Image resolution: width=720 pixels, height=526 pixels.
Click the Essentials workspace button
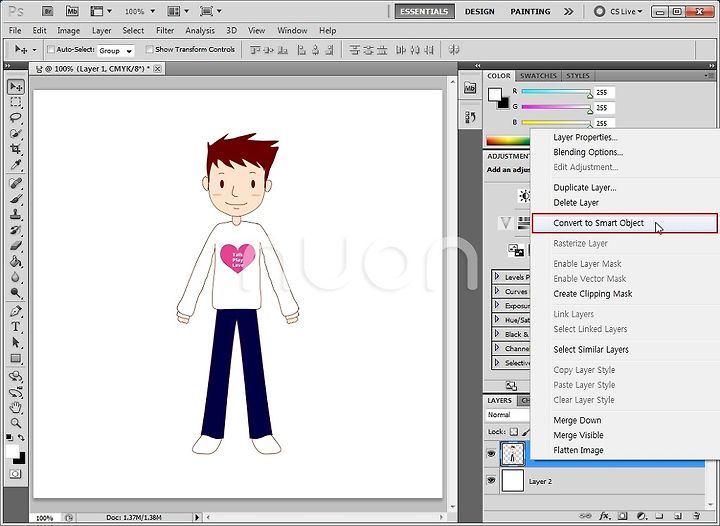[x=424, y=11]
